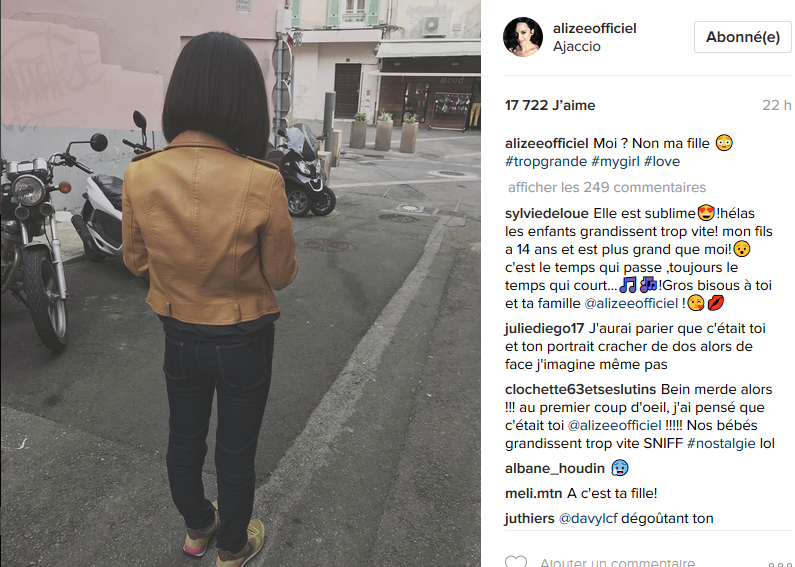Open alizeeofficiel profile avatar picture
The width and height of the screenshot is (795, 567).
523,37
